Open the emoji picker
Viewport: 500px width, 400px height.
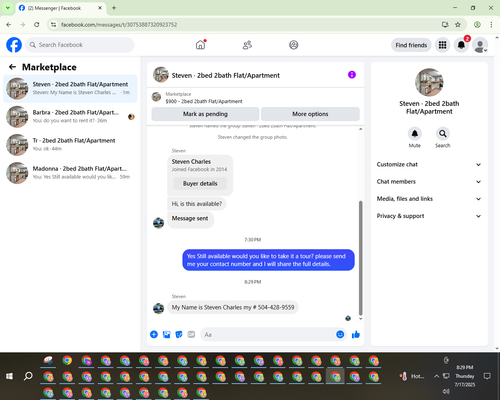340,334
